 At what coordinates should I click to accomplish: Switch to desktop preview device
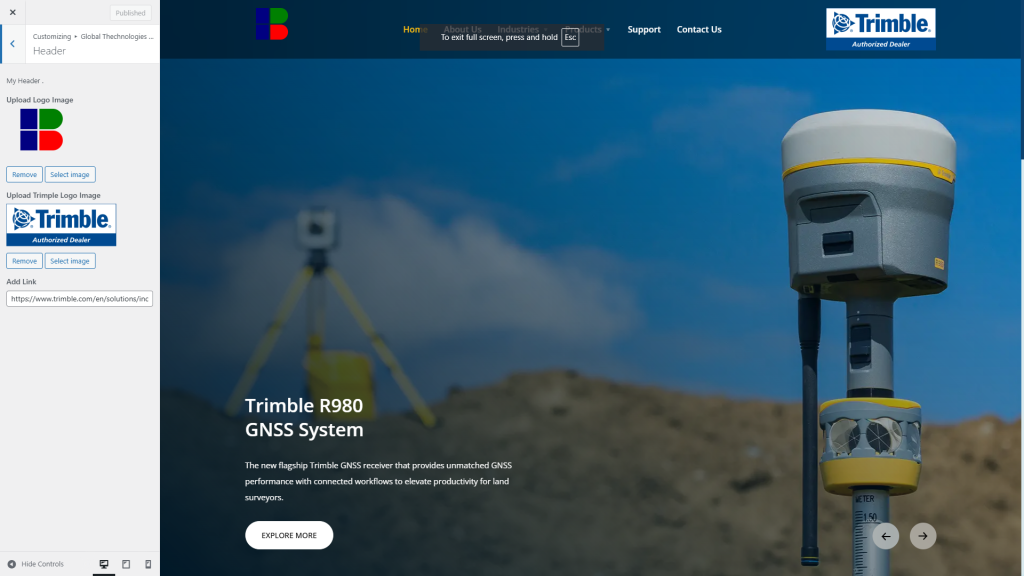tap(104, 564)
